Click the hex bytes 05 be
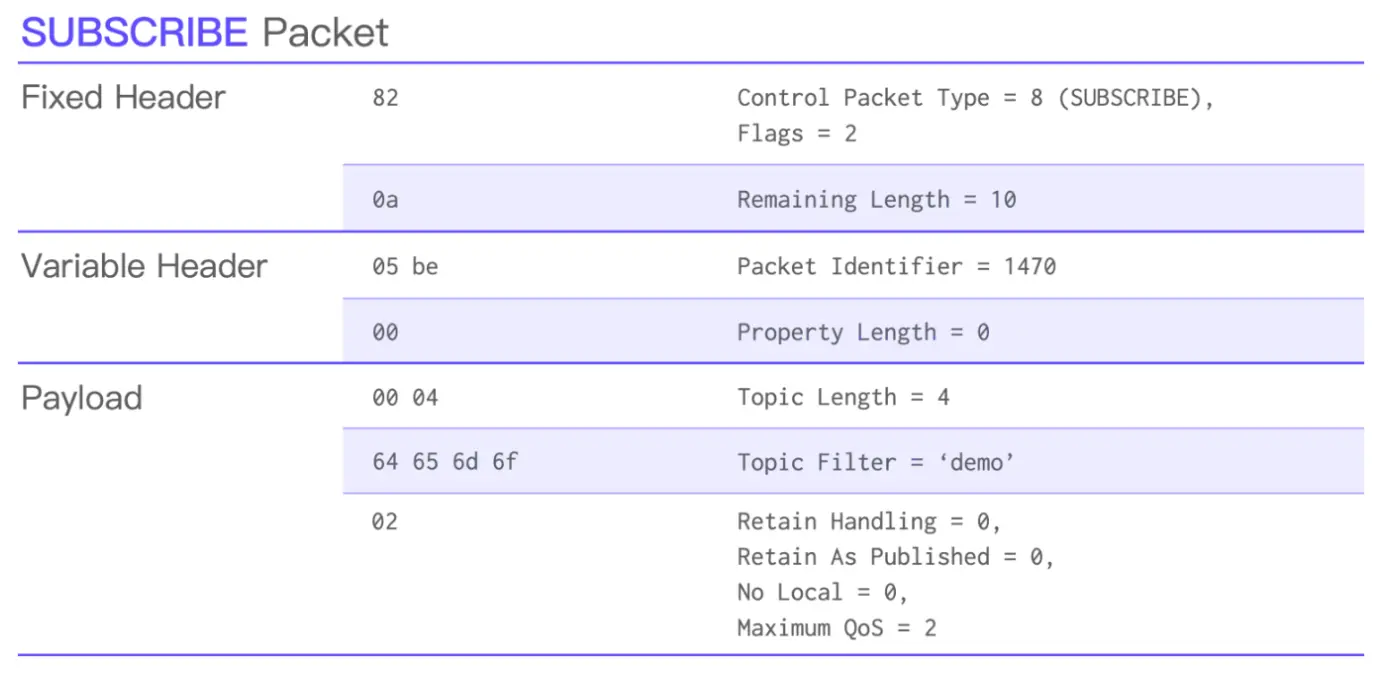The width and height of the screenshot is (1393, 679). (x=405, y=266)
